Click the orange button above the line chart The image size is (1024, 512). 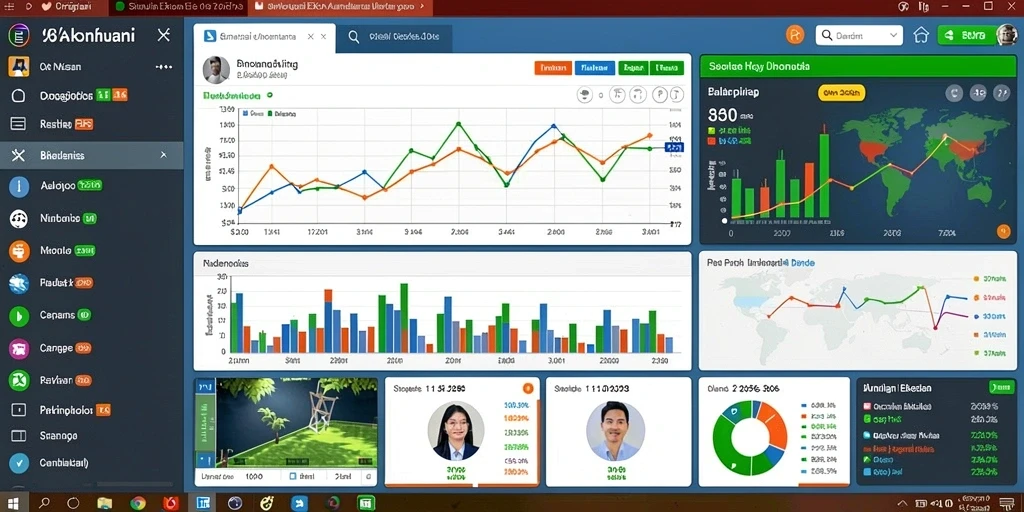pyautogui.click(x=553, y=67)
